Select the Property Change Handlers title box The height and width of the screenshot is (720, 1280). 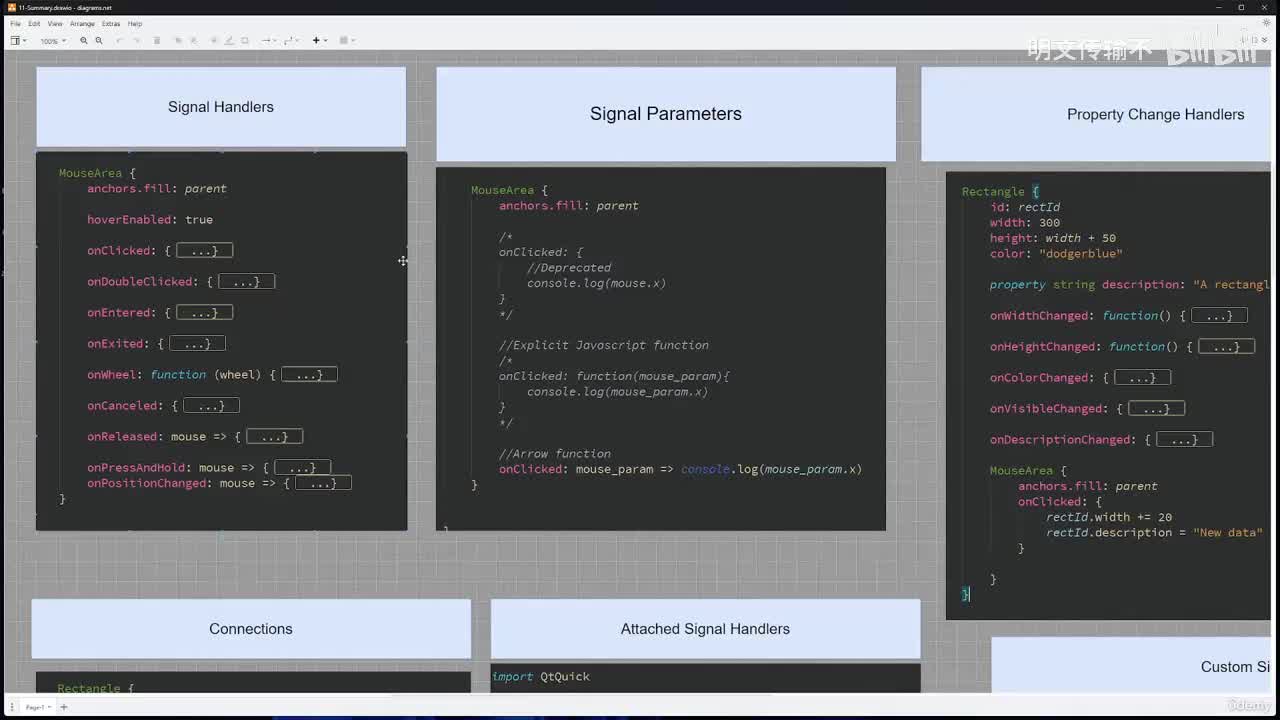[1096, 114]
